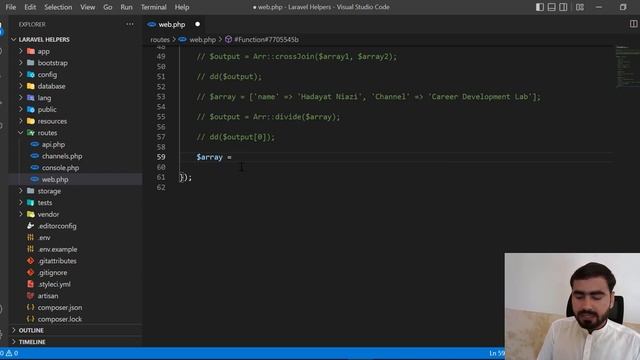Open .editorconfig file

click(57, 226)
